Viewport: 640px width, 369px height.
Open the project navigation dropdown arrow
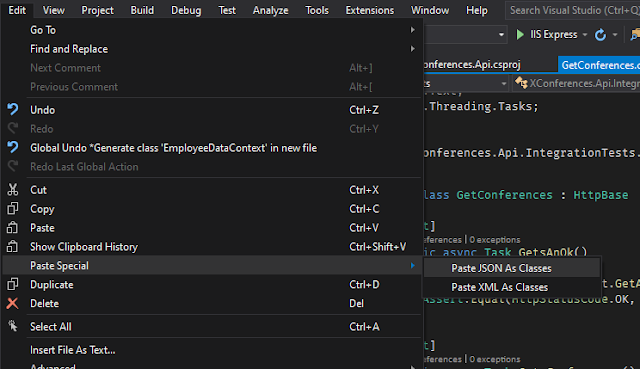(x=504, y=84)
